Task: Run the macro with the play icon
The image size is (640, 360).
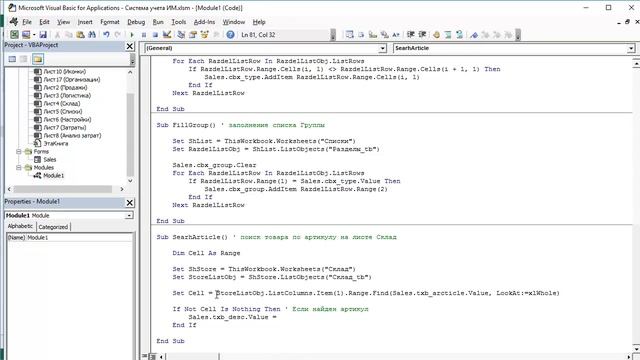Action: (132, 35)
